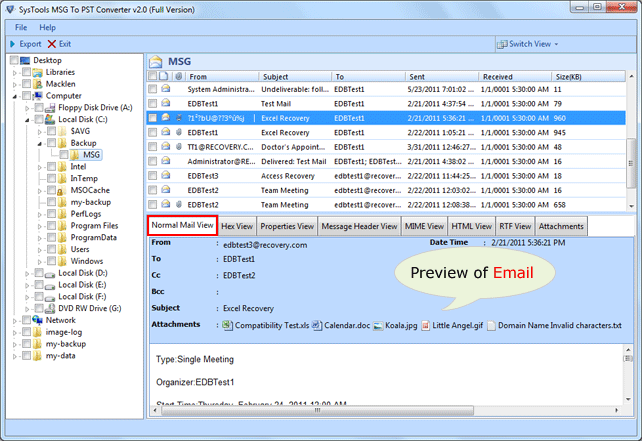Click the MSG open-envelope header icon
The image size is (642, 441).
click(156, 61)
